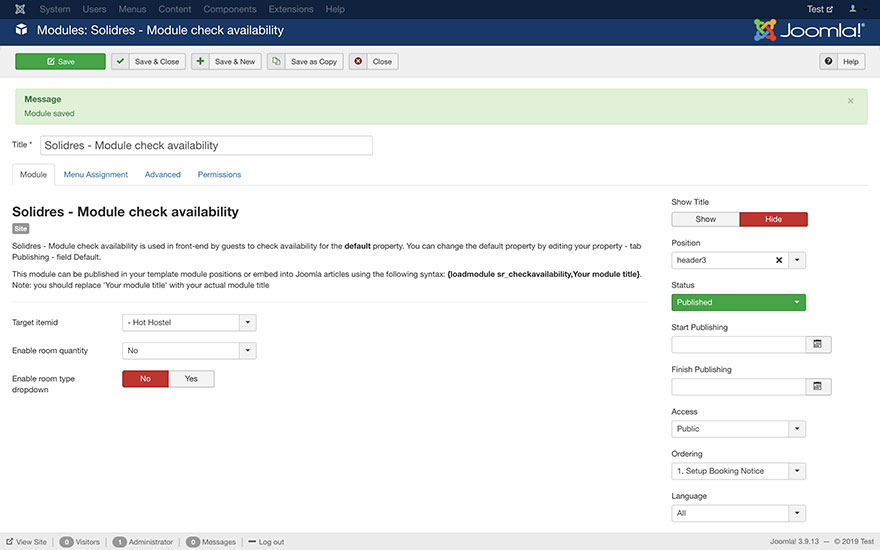The image size is (880, 550).
Task: Set room type dropdown to No
Action: tap(145, 379)
